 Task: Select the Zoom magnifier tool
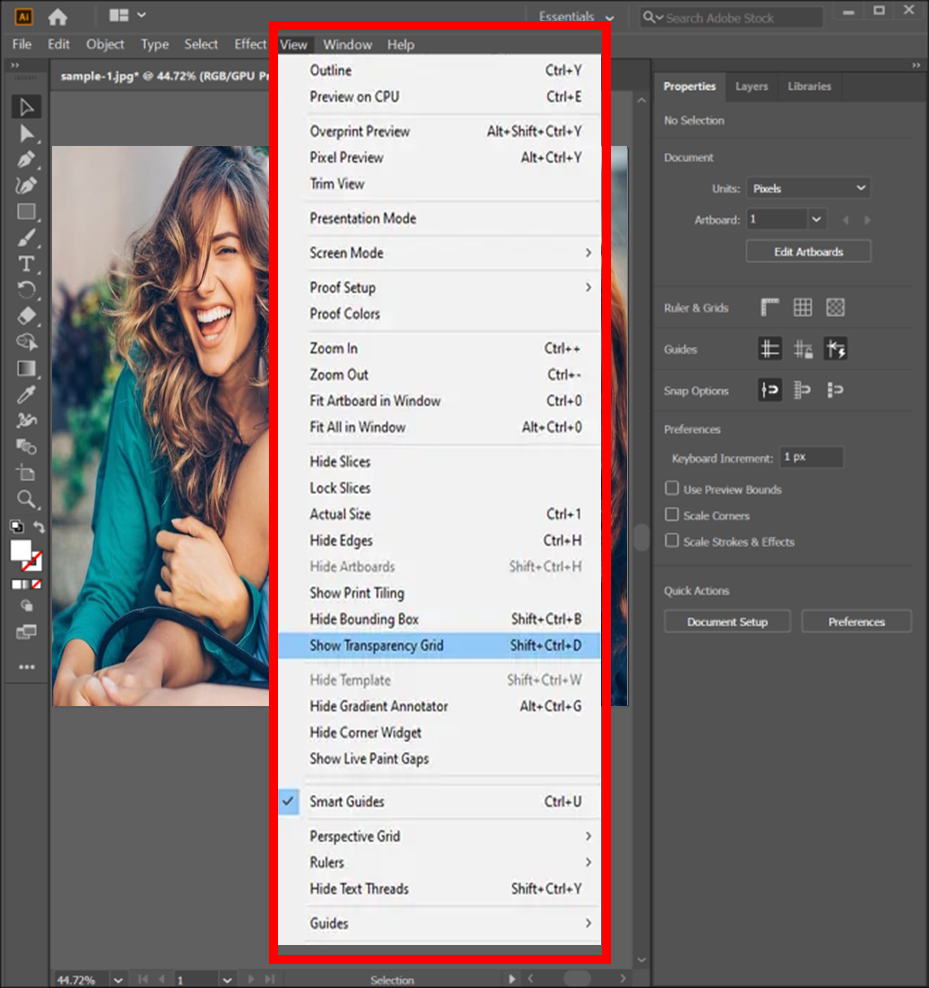[26, 499]
